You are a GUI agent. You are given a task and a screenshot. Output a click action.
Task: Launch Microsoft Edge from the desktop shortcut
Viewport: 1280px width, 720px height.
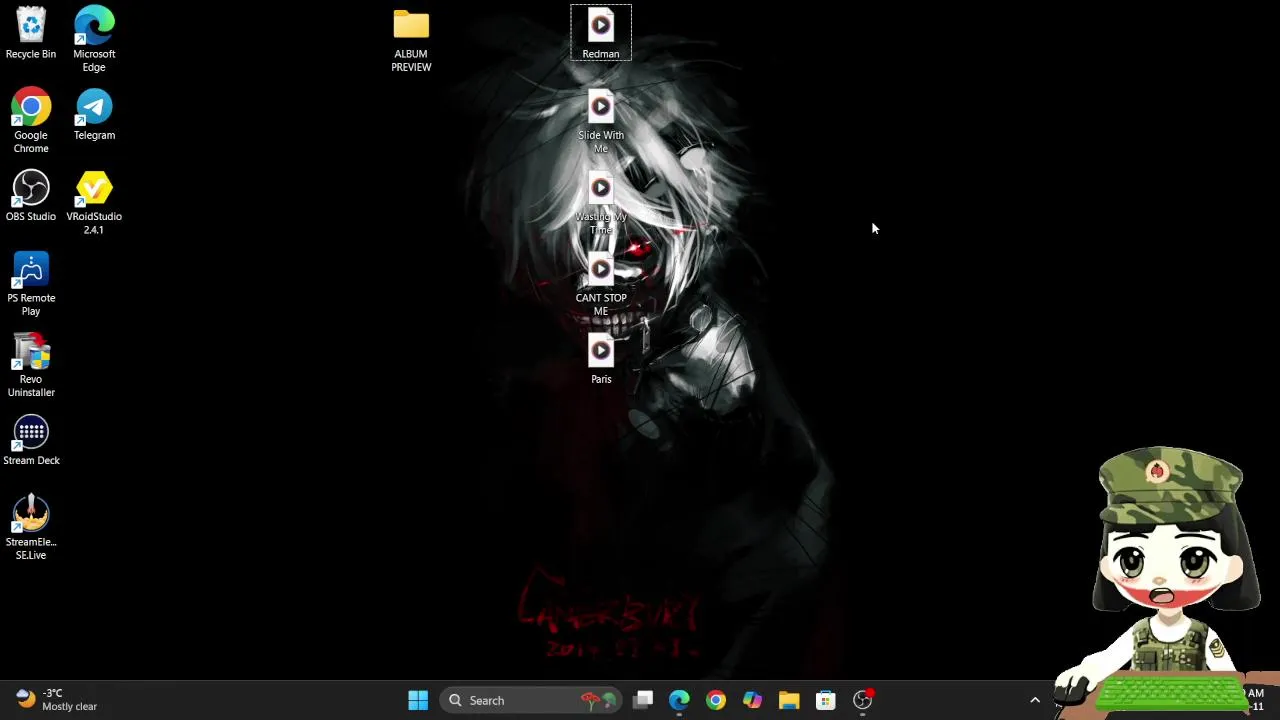[x=94, y=39]
